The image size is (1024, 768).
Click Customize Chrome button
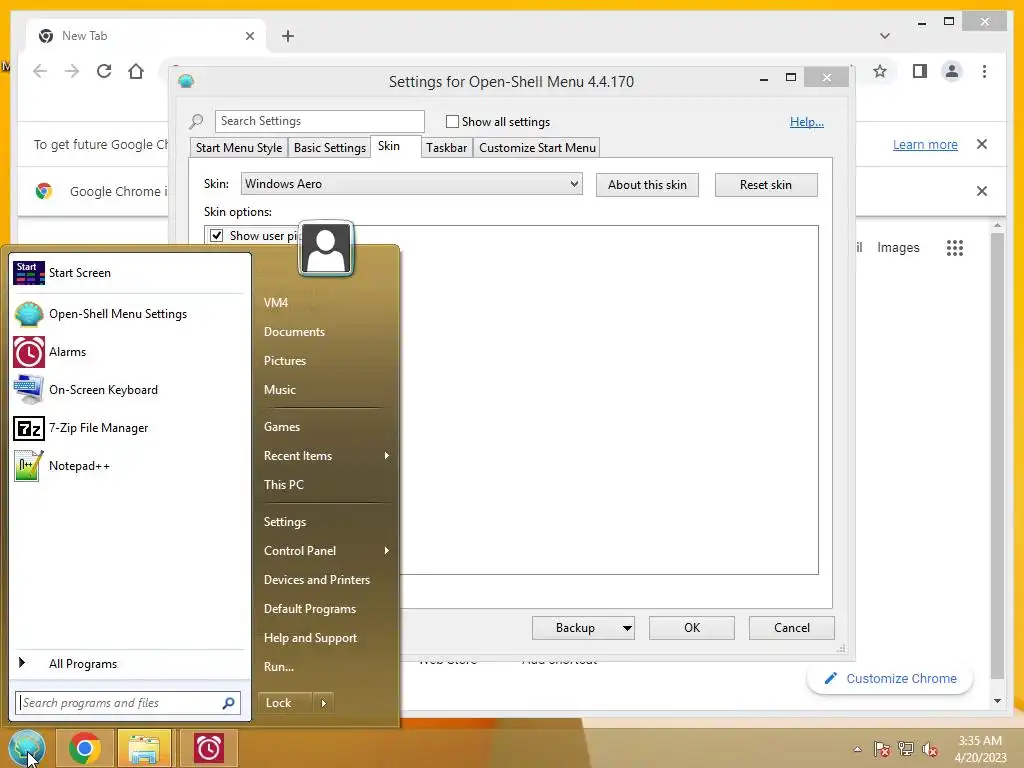click(889, 679)
